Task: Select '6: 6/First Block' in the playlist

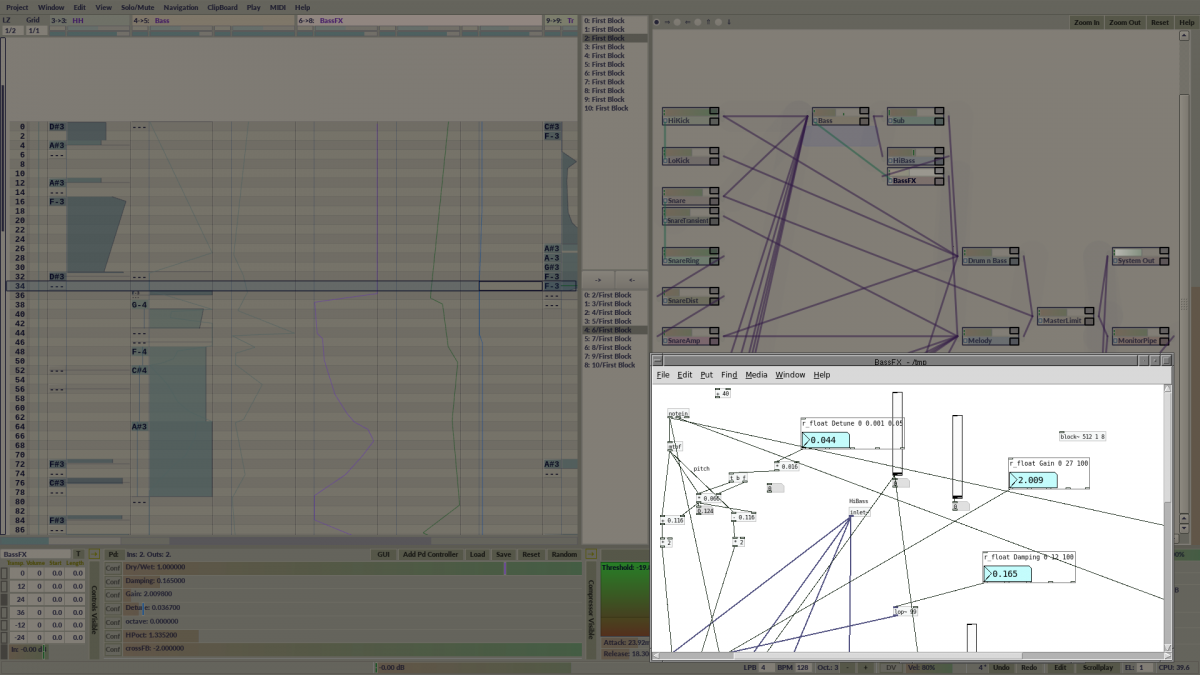Action: [609, 330]
